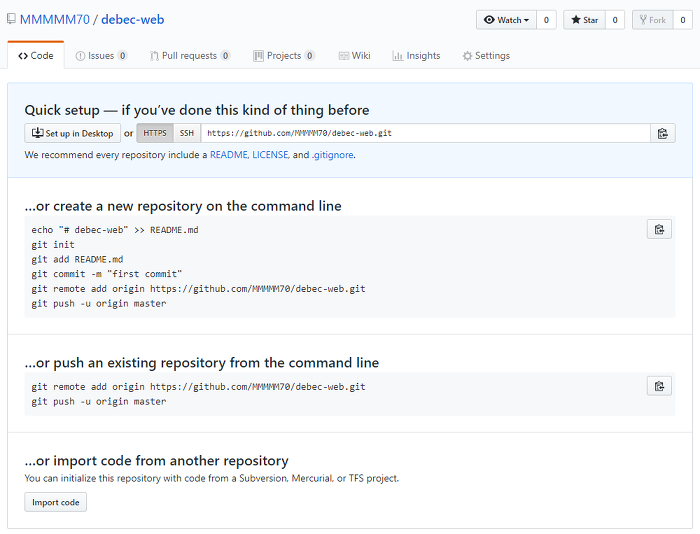Open the README recommendation link
The image size is (700, 534).
(229, 155)
